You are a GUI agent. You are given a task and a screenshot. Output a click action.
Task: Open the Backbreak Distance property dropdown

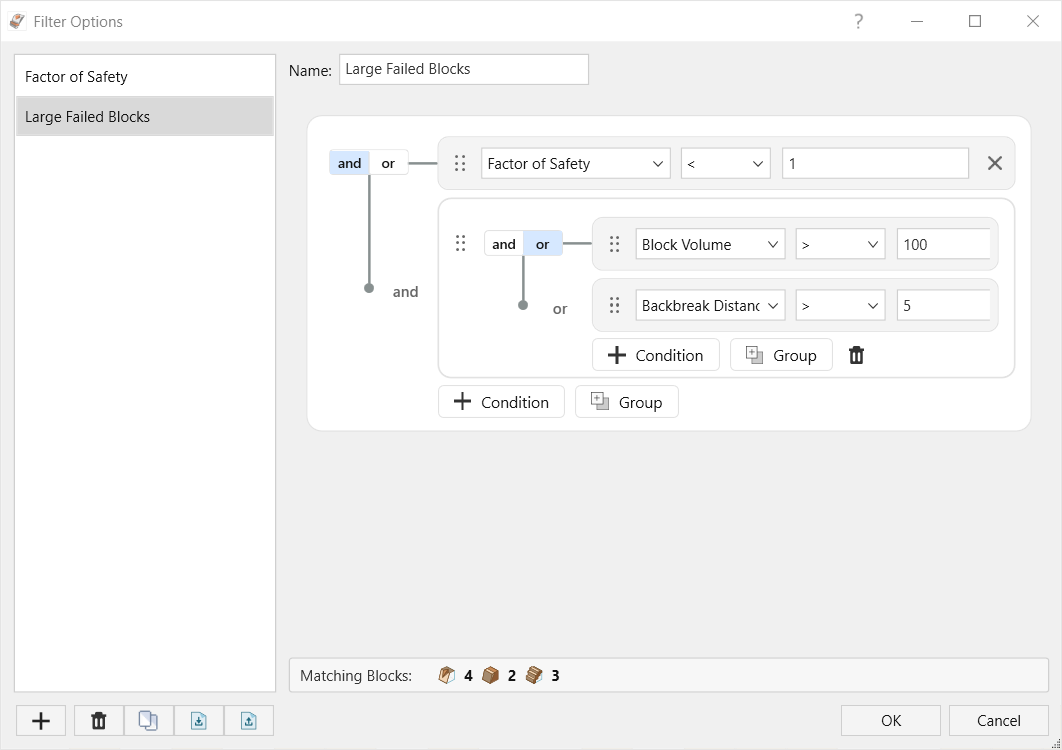710,306
